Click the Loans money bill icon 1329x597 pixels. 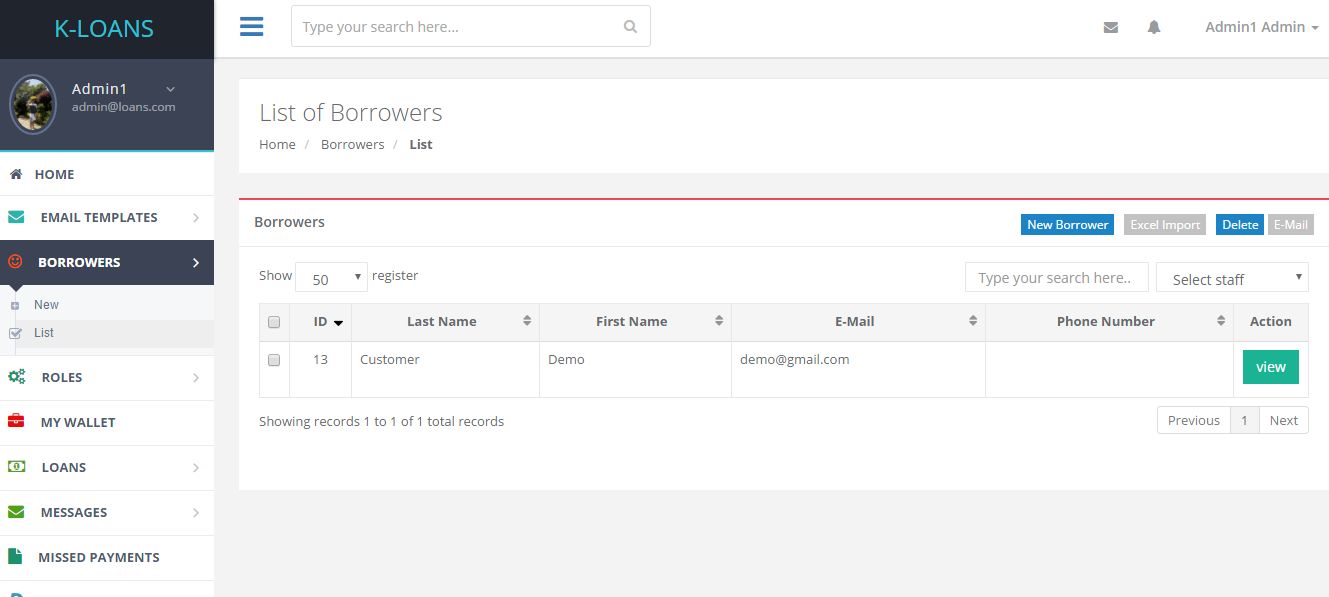(x=16, y=467)
